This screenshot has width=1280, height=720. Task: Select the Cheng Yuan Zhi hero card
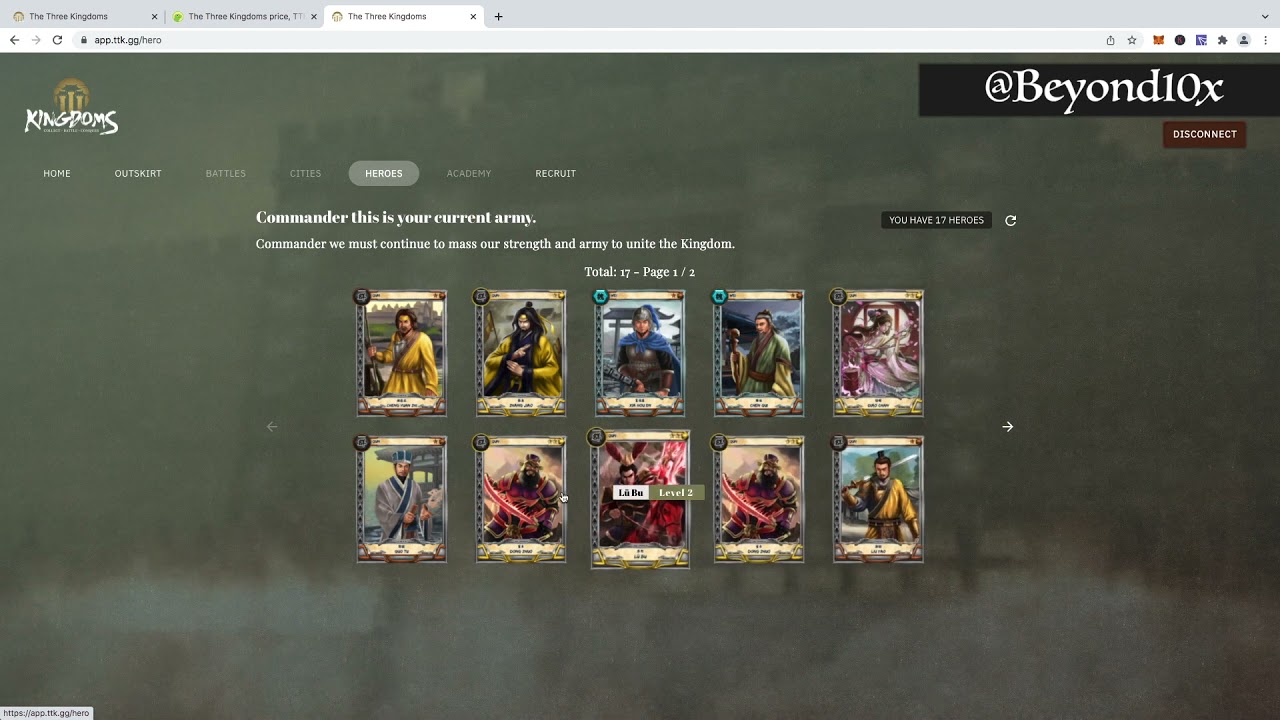point(402,353)
